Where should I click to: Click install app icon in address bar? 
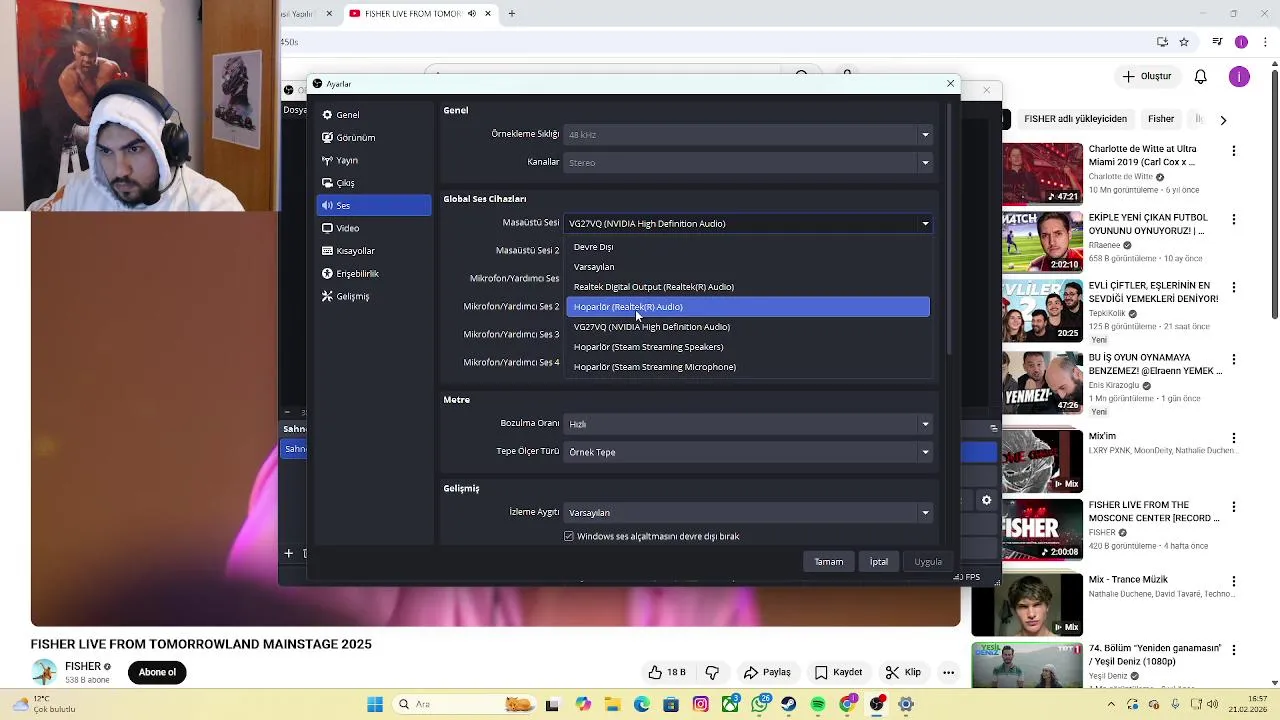click(x=1162, y=42)
